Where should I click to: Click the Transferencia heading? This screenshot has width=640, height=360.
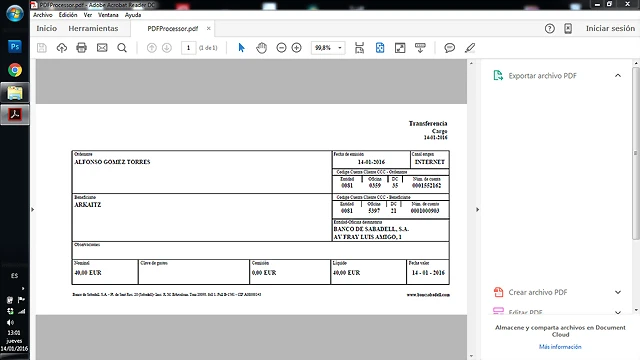428,123
